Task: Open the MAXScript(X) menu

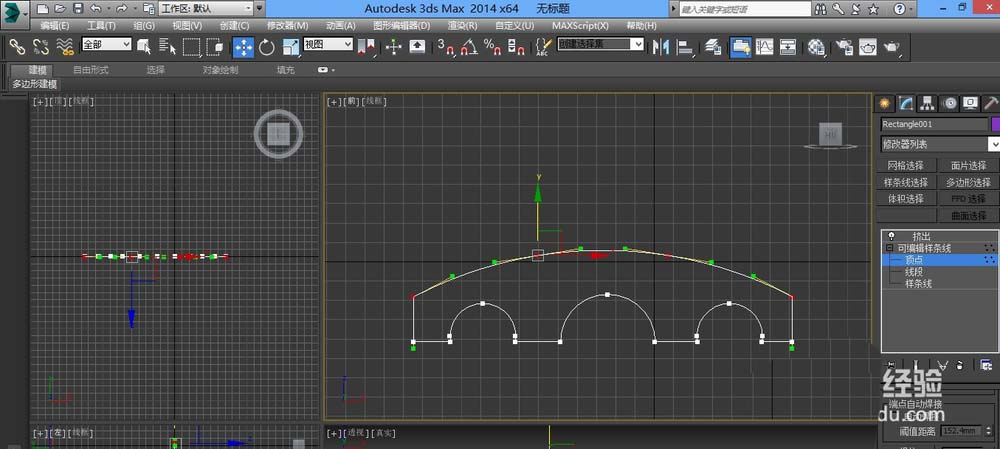Action: coord(580,26)
